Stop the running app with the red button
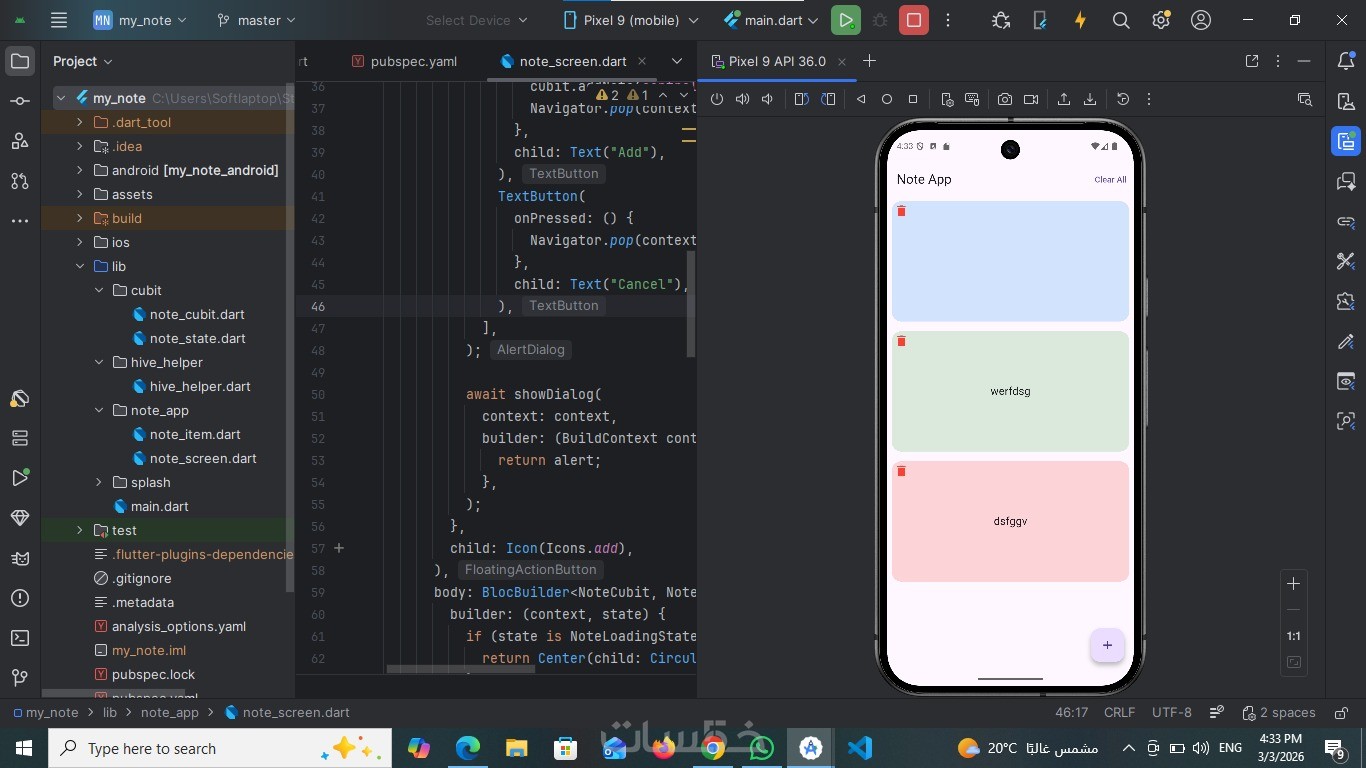Image resolution: width=1366 pixels, height=768 pixels. point(913,20)
